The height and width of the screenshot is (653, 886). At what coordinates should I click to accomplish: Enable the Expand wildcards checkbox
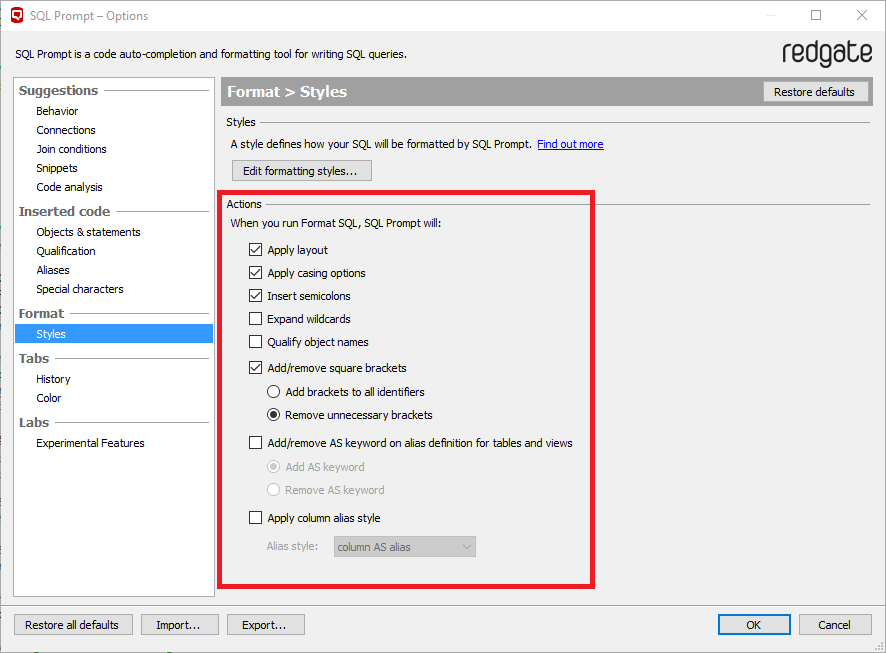tap(256, 319)
